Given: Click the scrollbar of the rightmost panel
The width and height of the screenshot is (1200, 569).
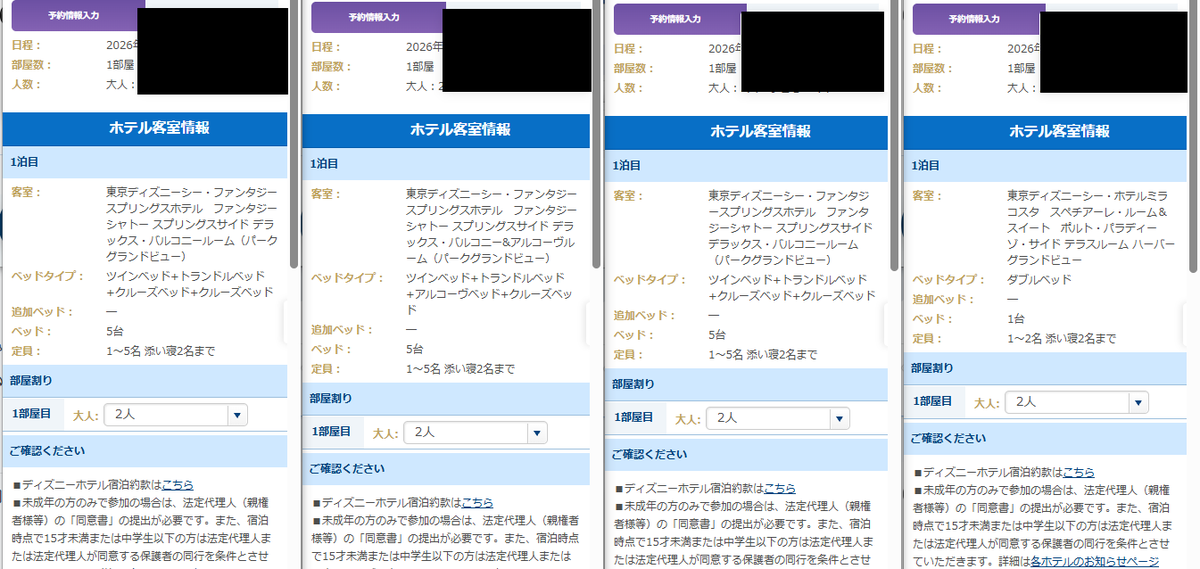Looking at the screenshot, I should (1195, 135).
